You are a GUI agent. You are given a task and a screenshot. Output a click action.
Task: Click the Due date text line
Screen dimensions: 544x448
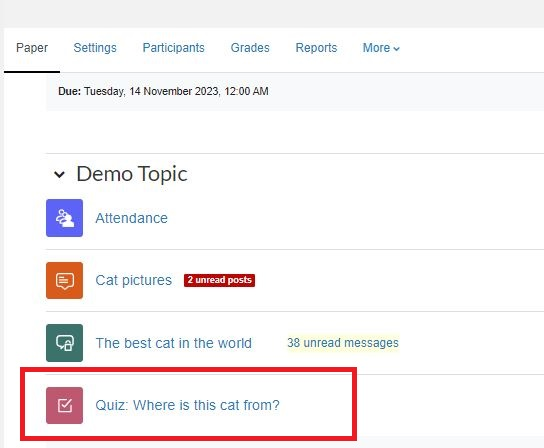coord(163,91)
